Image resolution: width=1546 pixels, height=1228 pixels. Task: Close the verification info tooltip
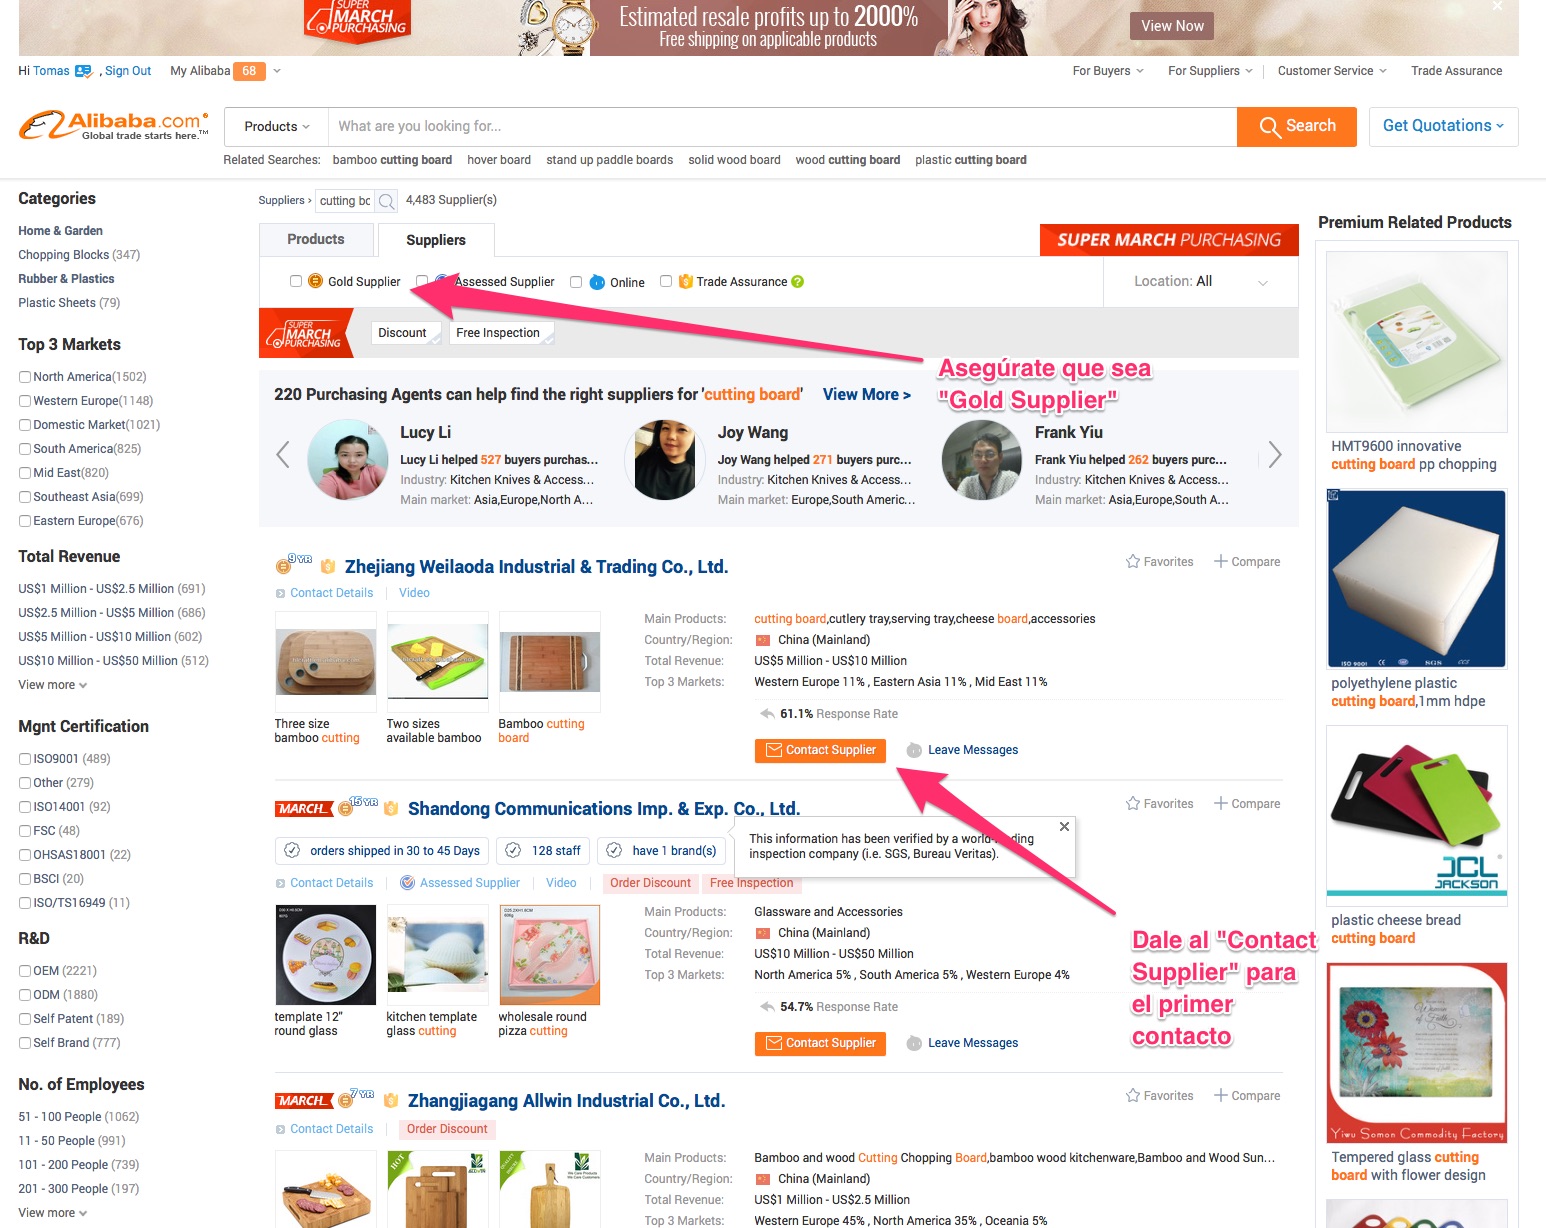(1064, 827)
